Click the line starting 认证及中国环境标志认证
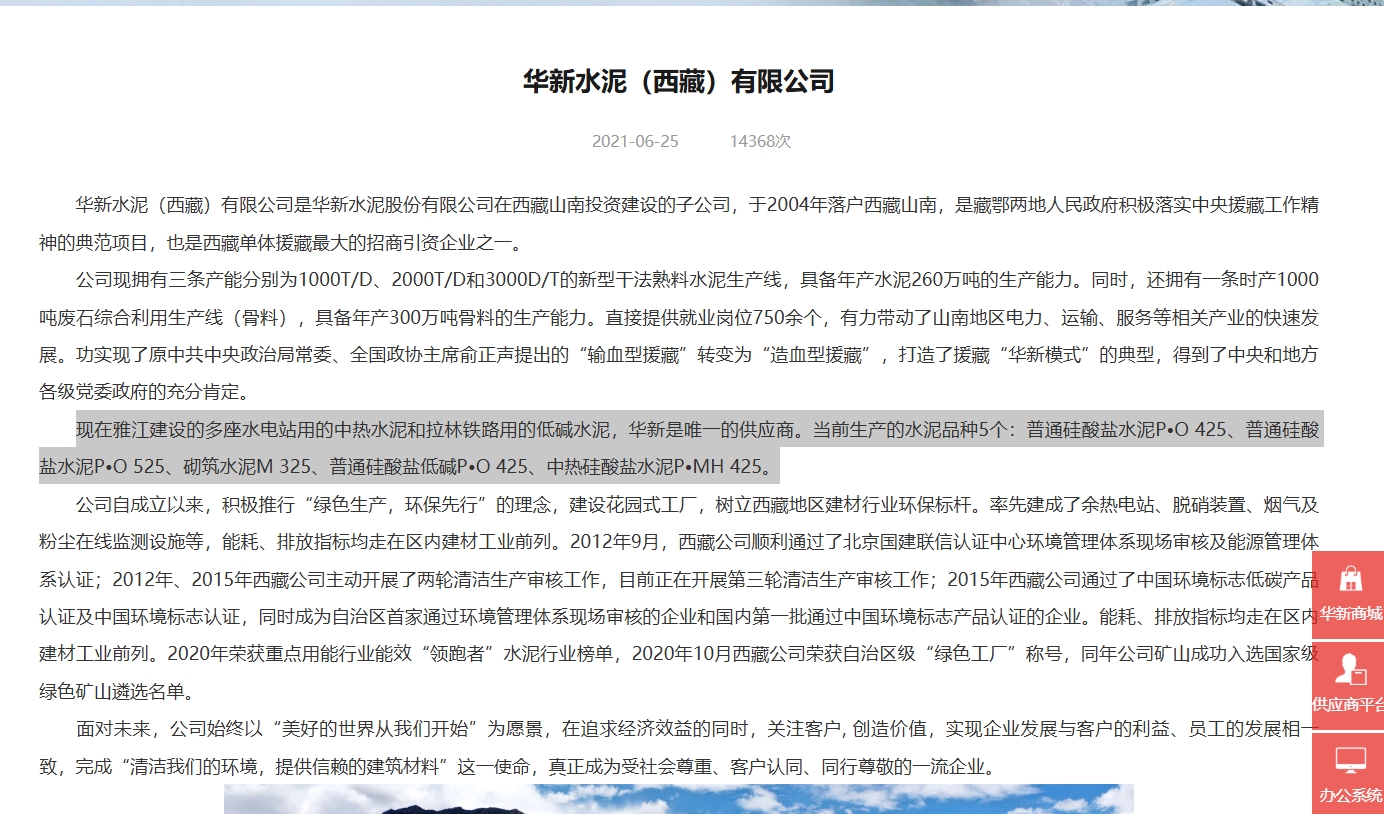1384x814 pixels. click(x=679, y=617)
